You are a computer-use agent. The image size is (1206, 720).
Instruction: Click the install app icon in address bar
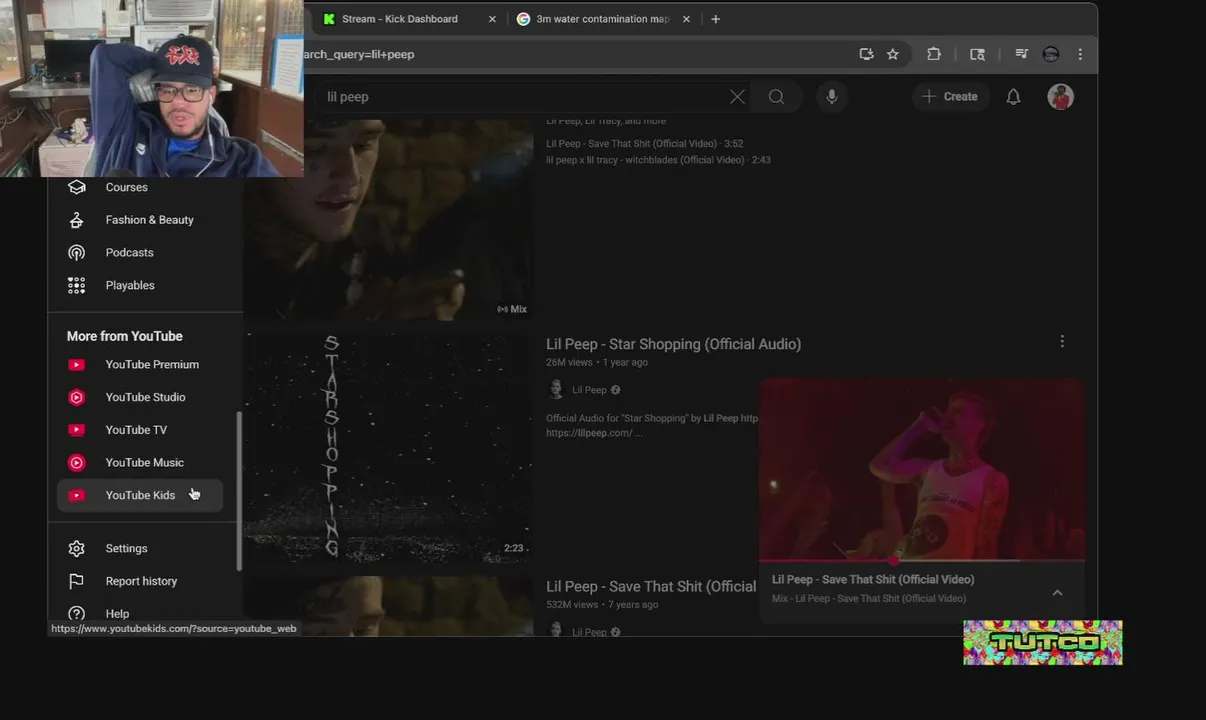point(866,54)
